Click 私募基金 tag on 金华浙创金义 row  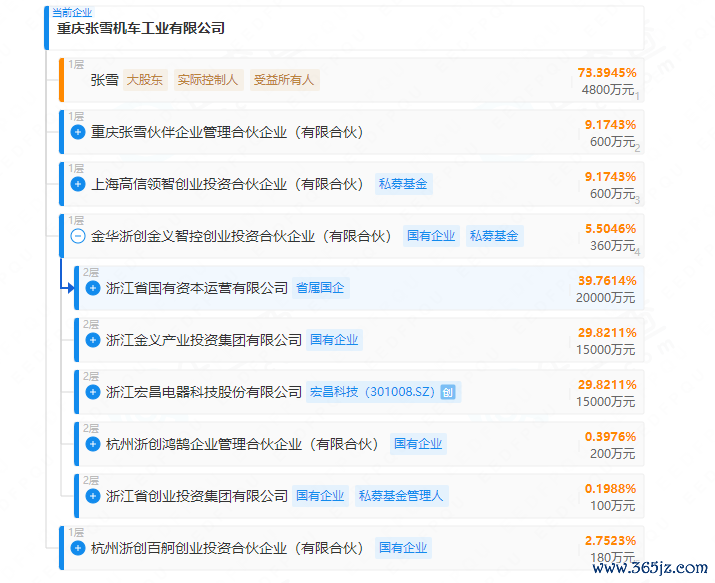click(495, 236)
